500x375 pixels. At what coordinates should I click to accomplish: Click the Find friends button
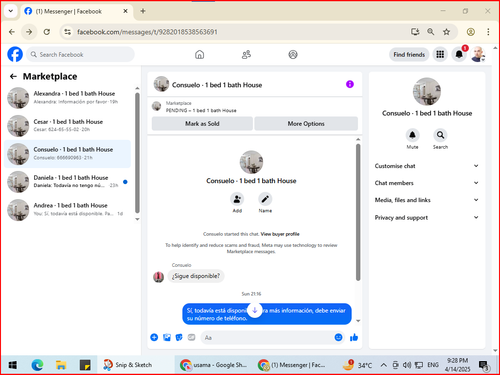pos(409,54)
